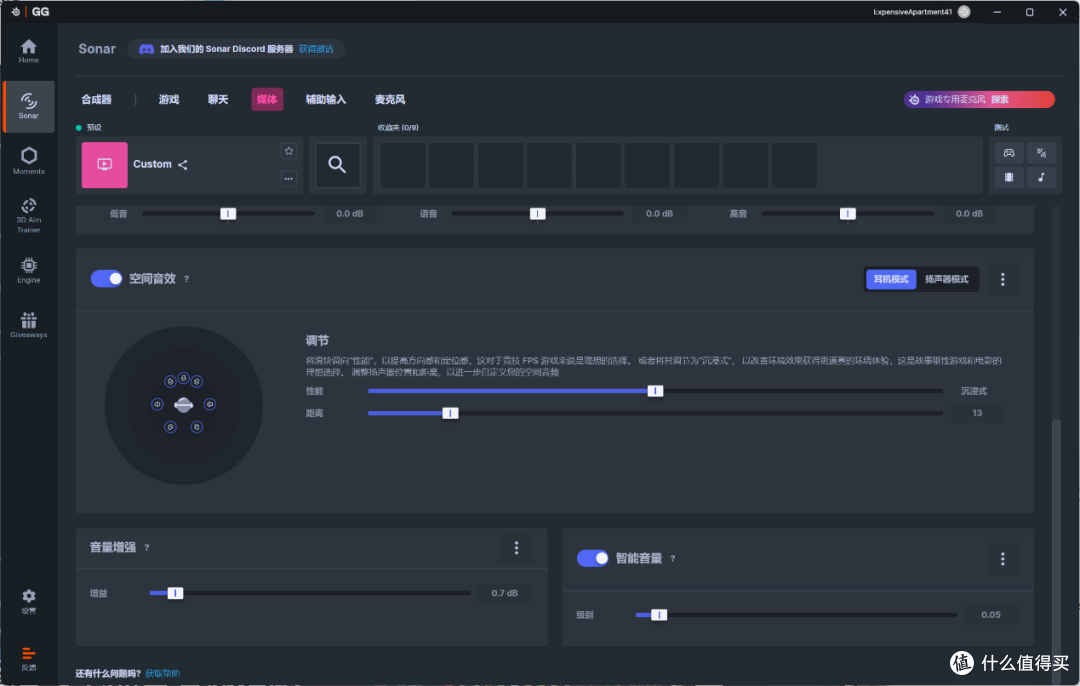
Task: Click smart volume help question mark
Action: [673, 559]
